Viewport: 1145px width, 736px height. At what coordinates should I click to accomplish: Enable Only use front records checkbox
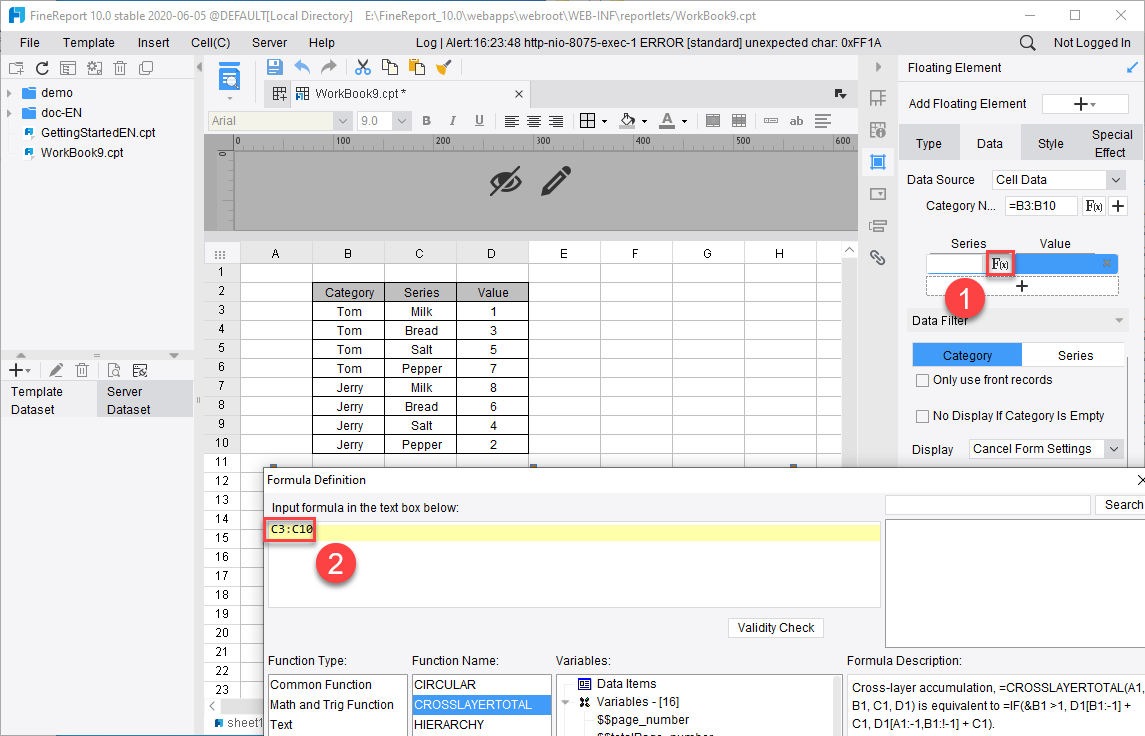tap(922, 380)
